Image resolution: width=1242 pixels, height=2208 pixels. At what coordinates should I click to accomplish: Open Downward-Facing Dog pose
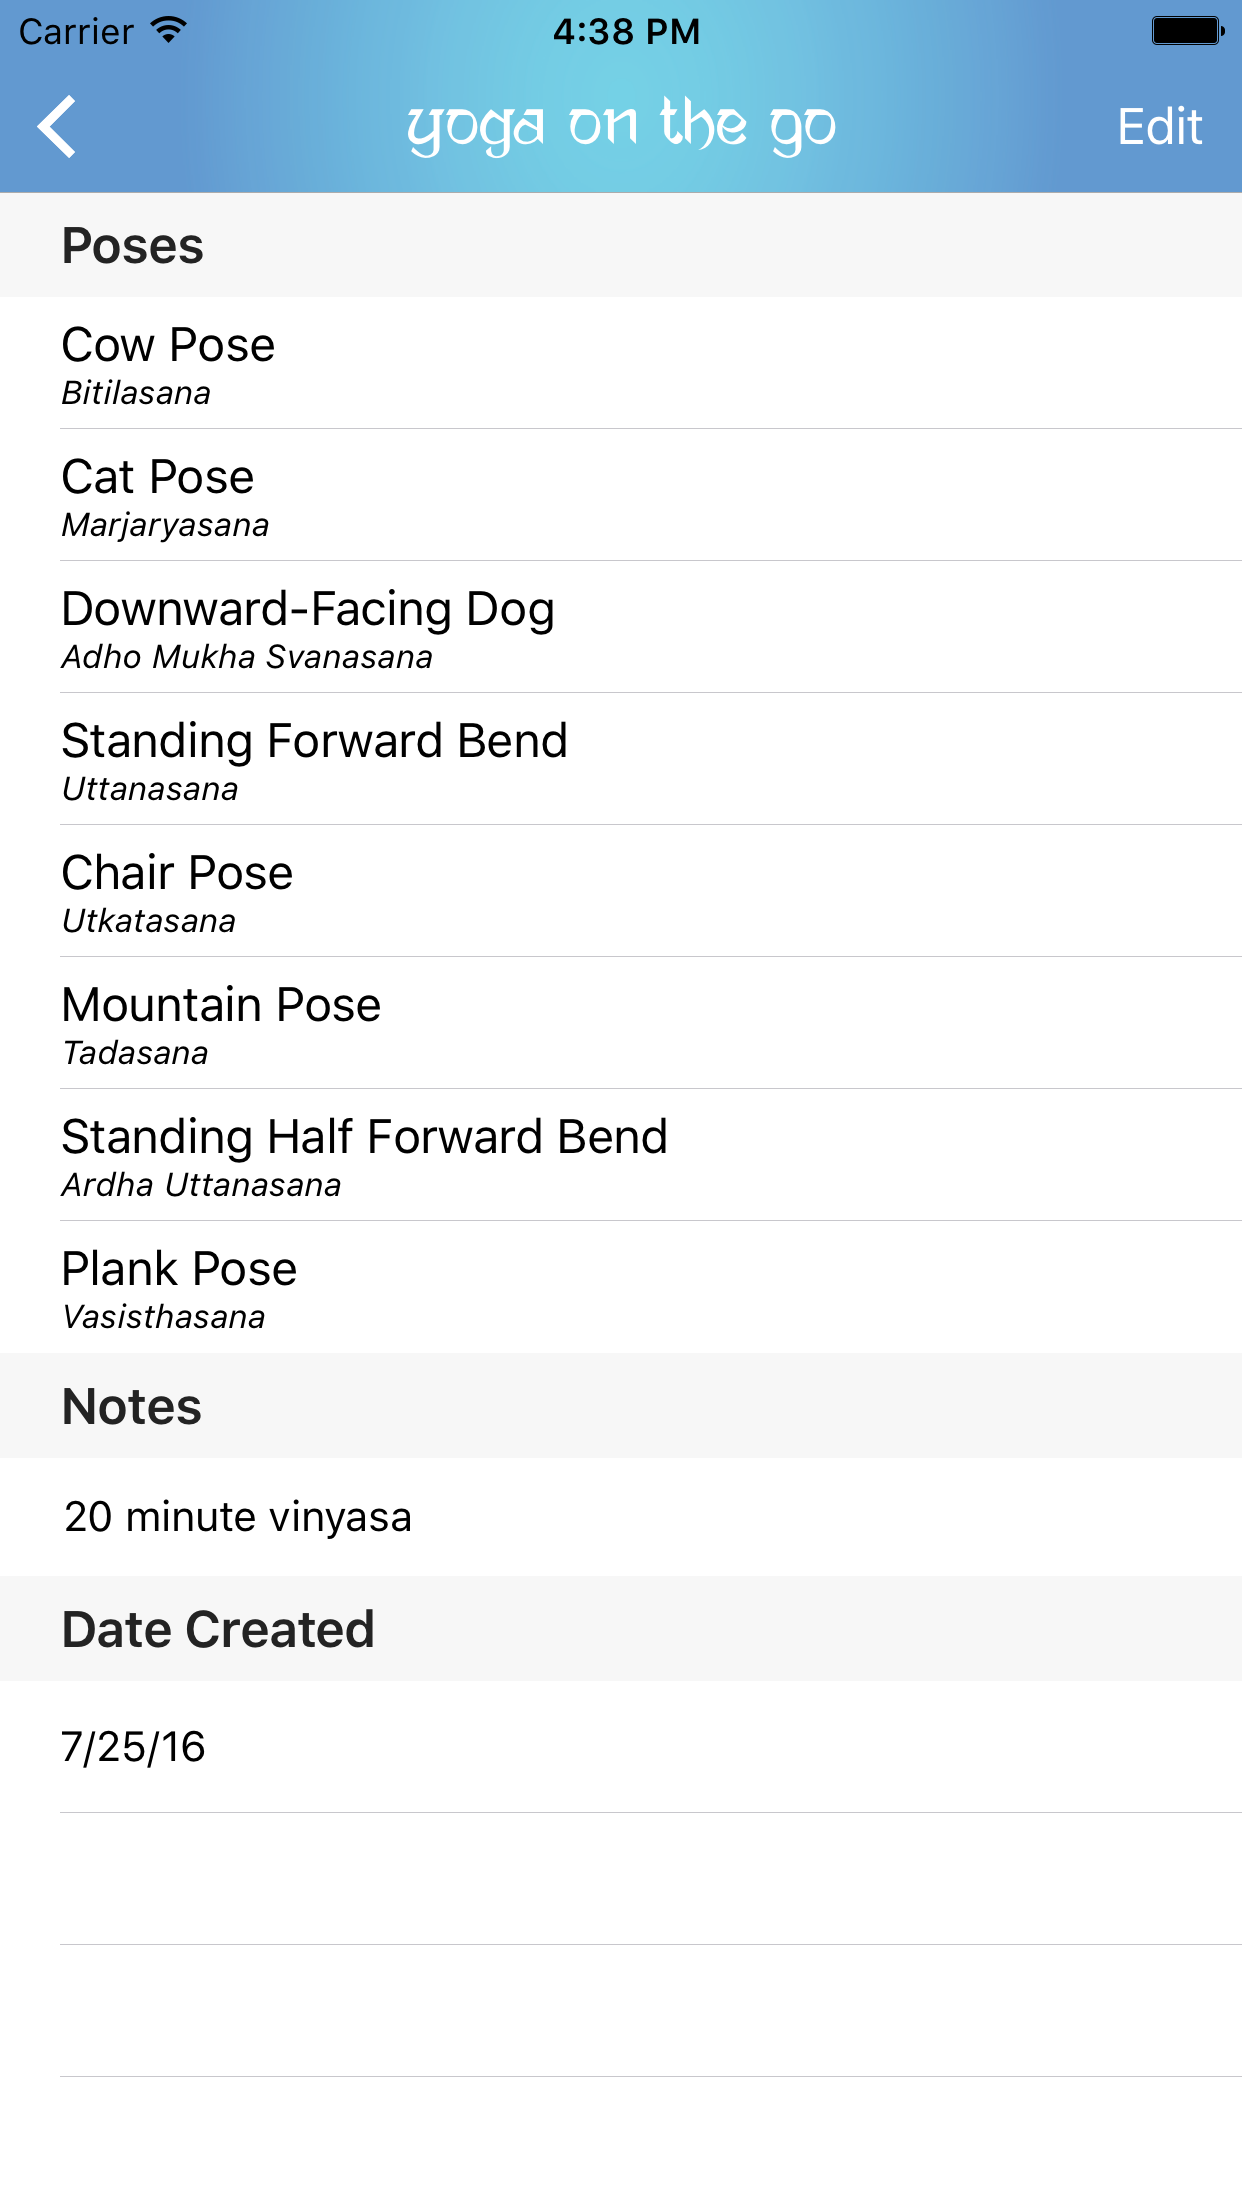tap(621, 627)
